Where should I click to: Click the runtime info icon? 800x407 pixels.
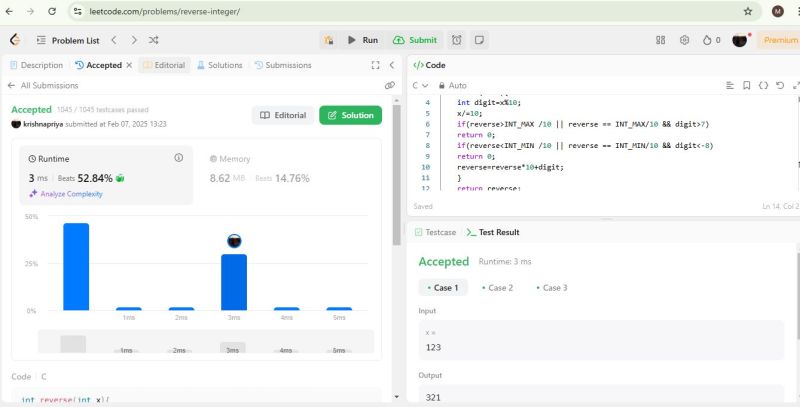tap(179, 158)
